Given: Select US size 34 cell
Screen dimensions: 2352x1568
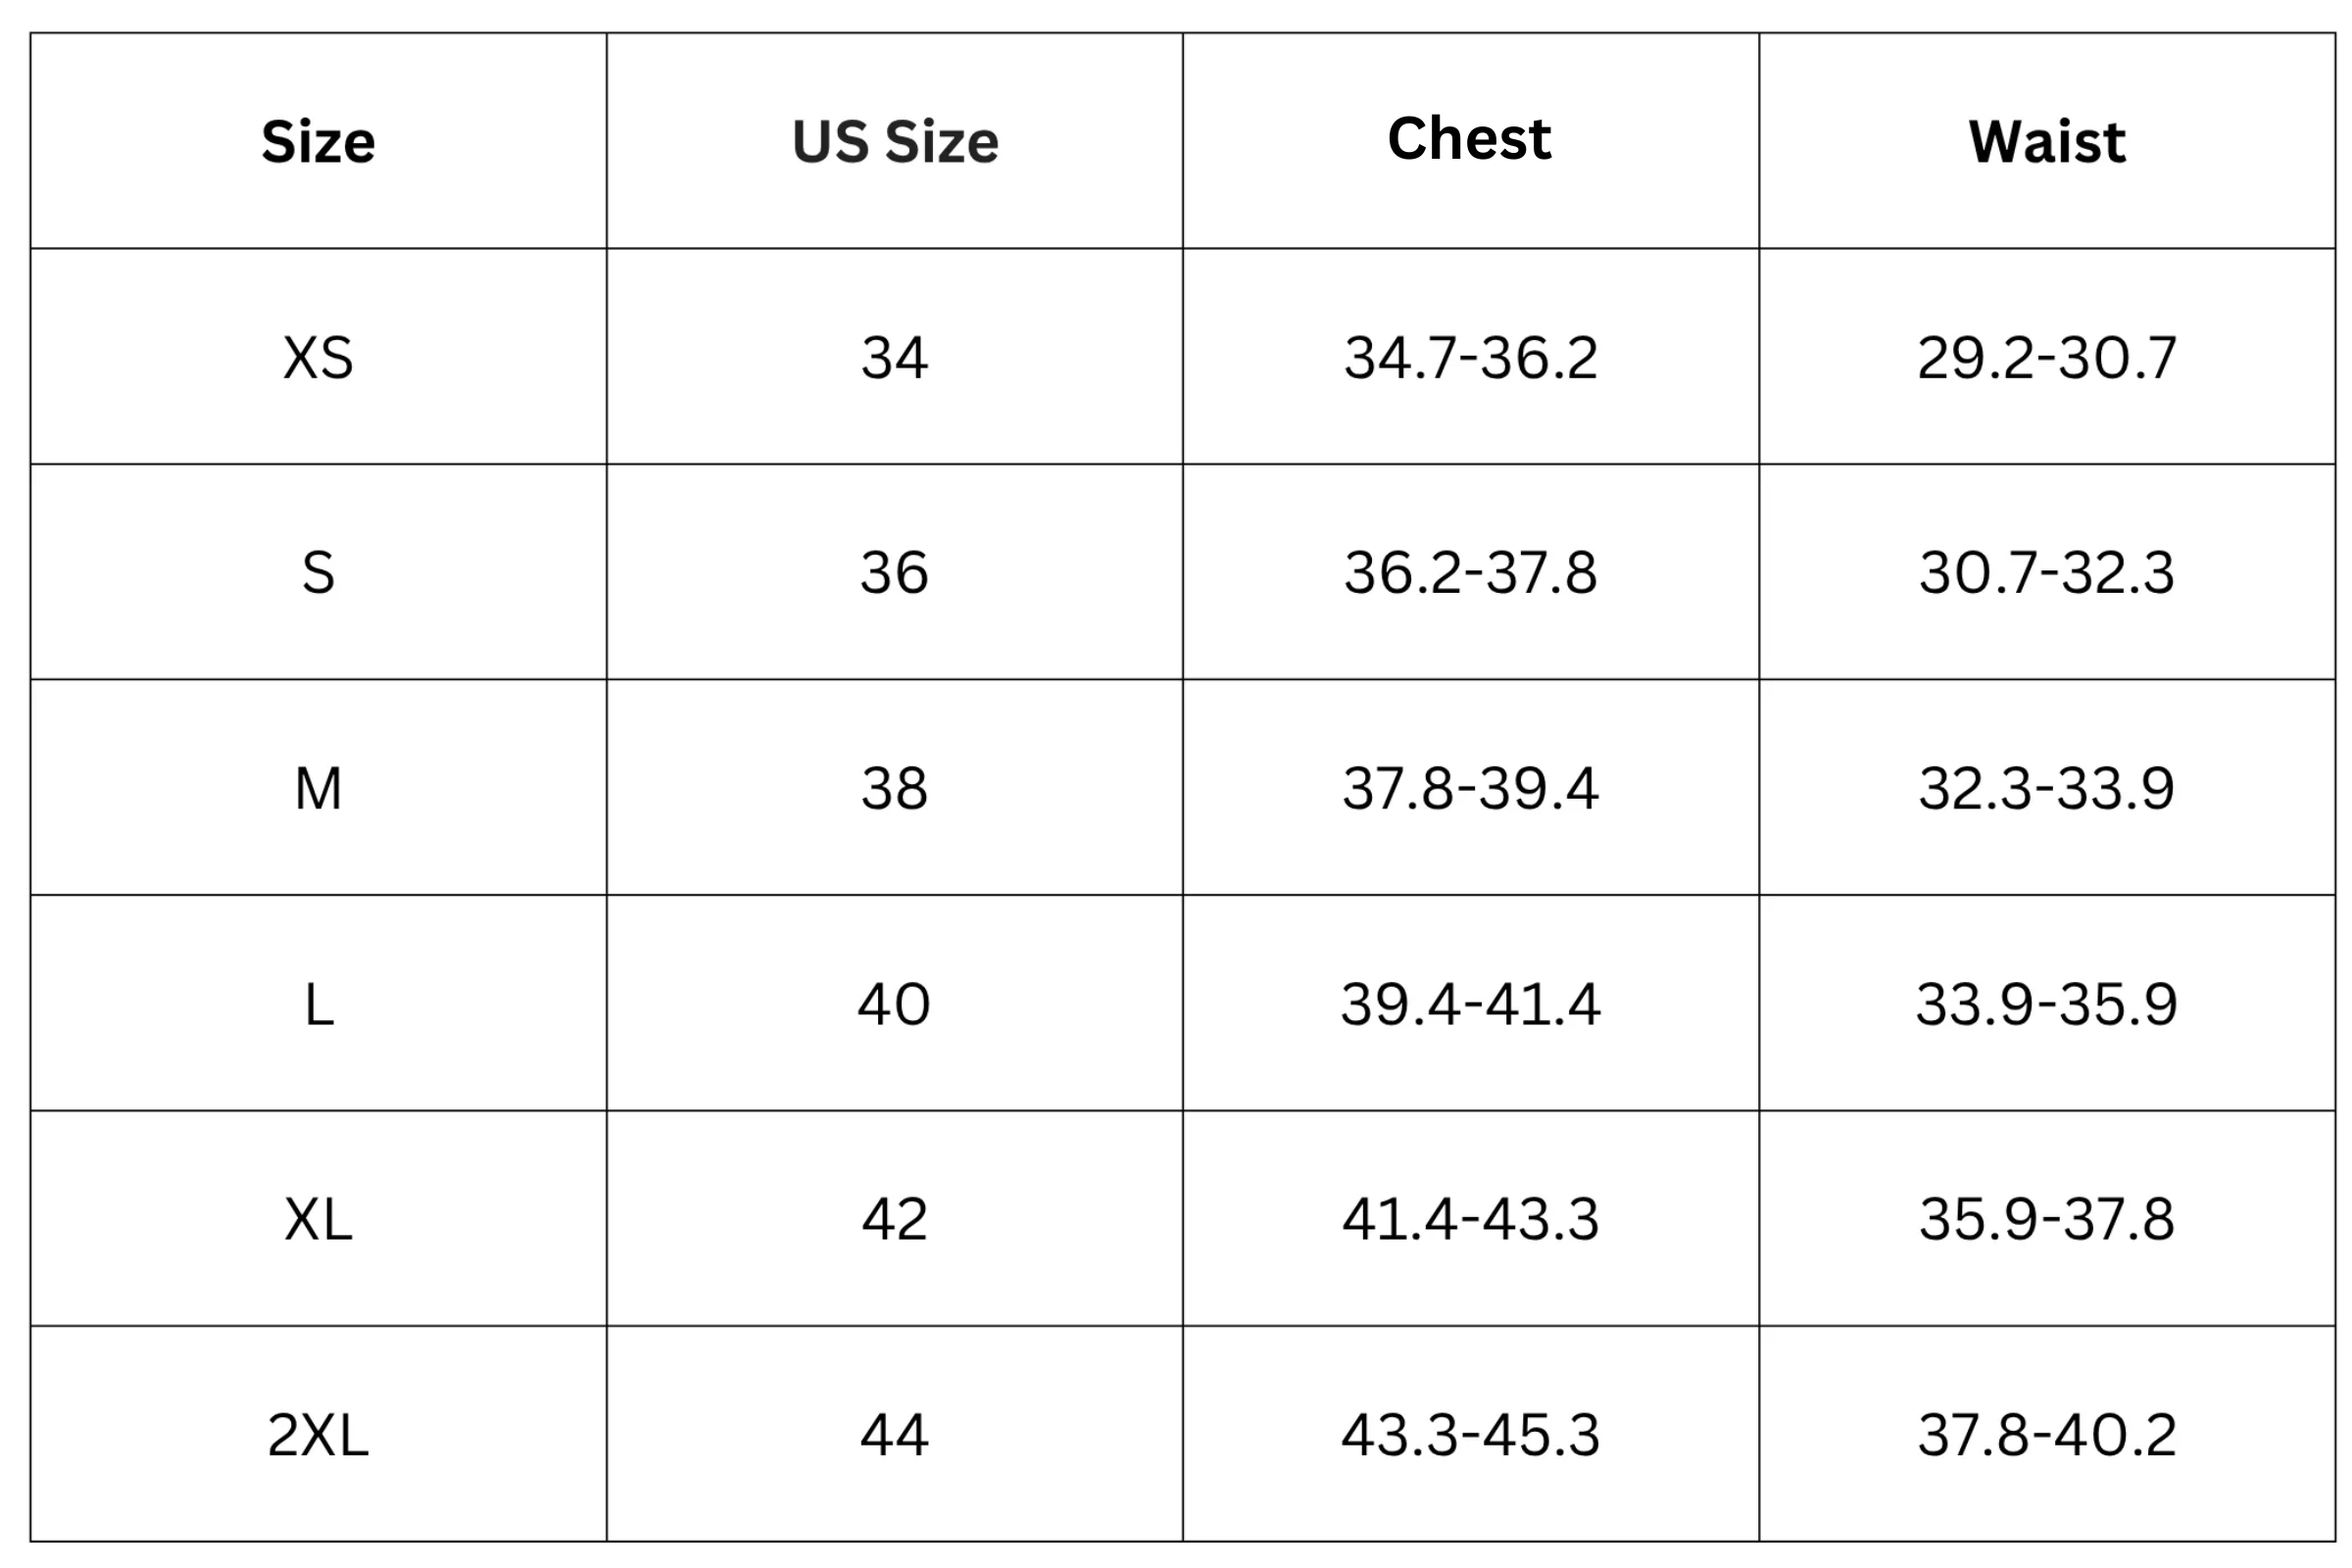Looking at the screenshot, I should pos(895,358).
